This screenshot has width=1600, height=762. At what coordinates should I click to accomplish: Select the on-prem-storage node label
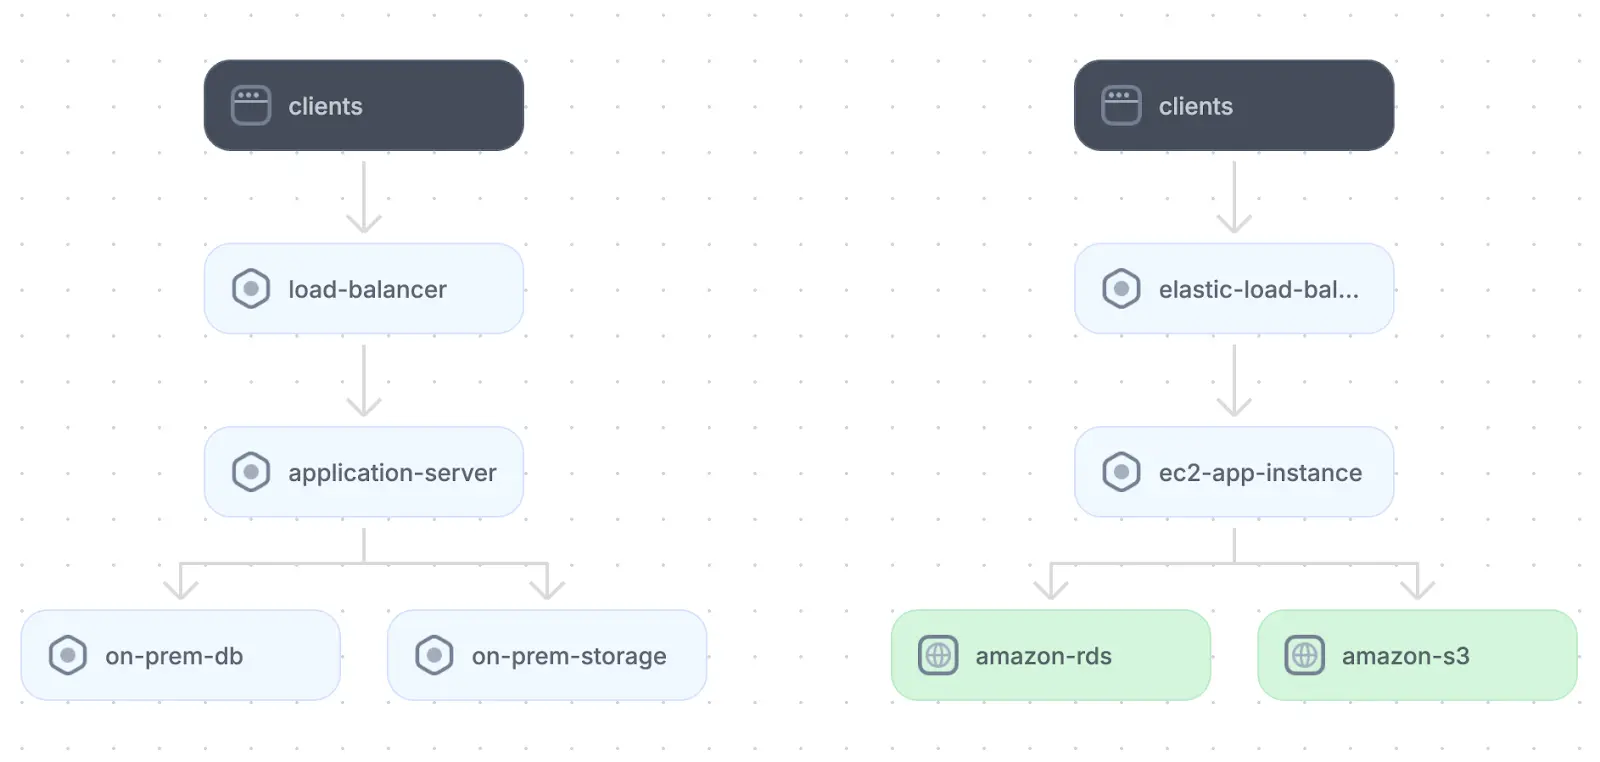tap(568, 656)
